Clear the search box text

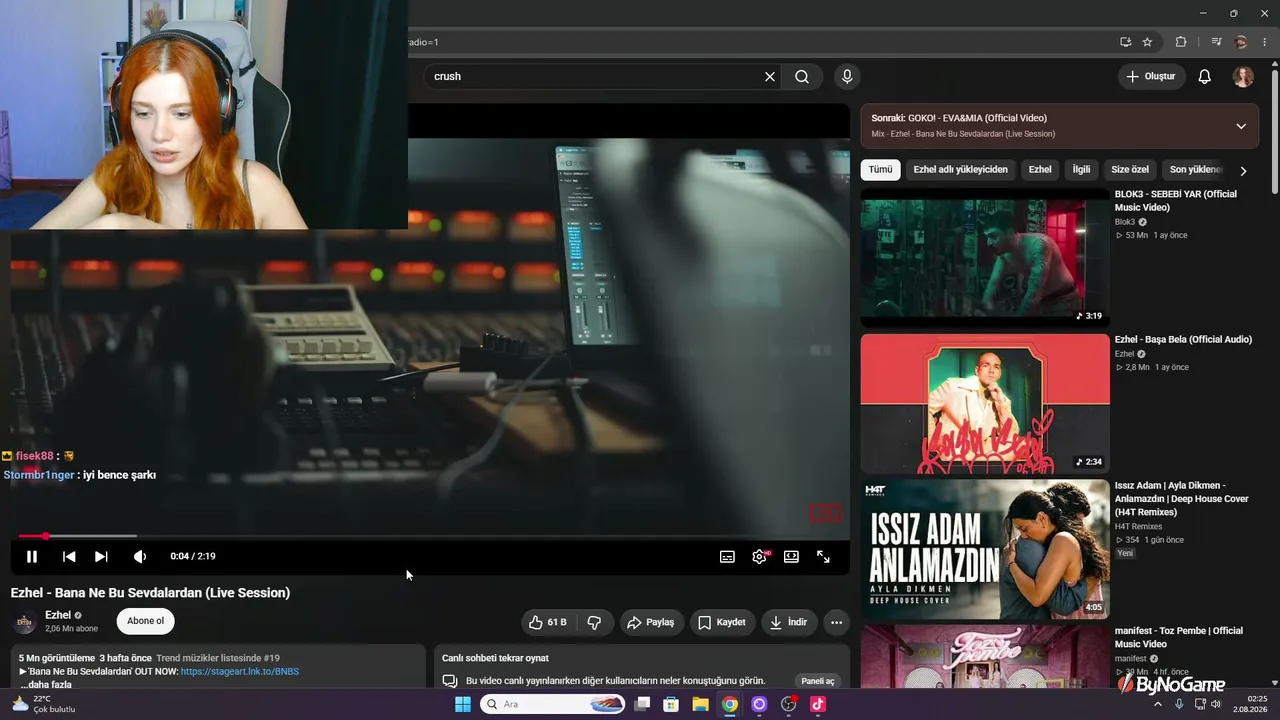coord(770,76)
